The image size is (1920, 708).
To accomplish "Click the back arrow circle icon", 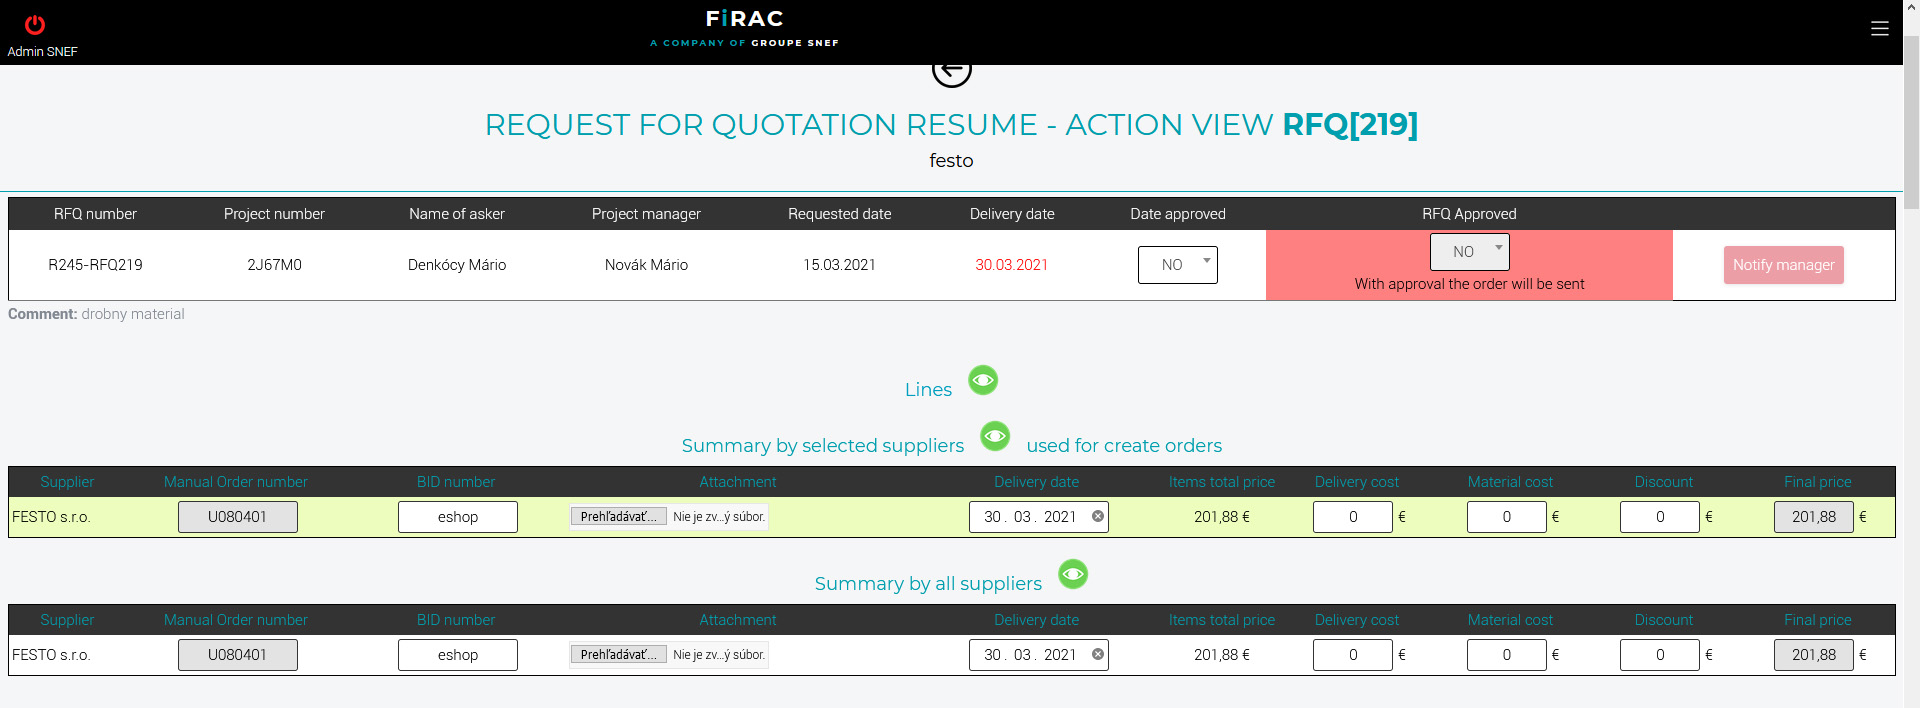I will (951, 71).
